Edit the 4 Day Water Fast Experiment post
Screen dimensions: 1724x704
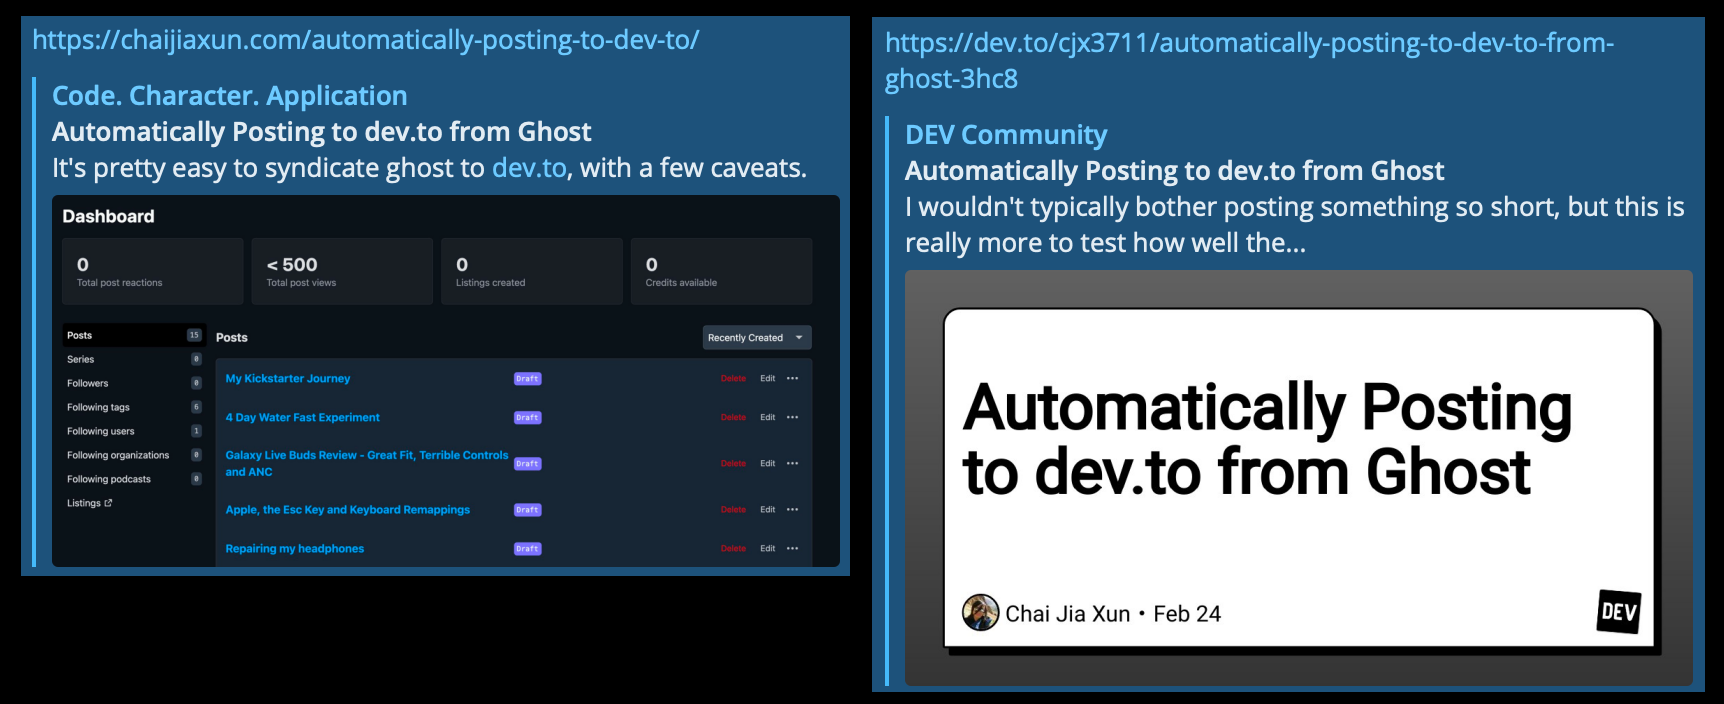coord(767,418)
